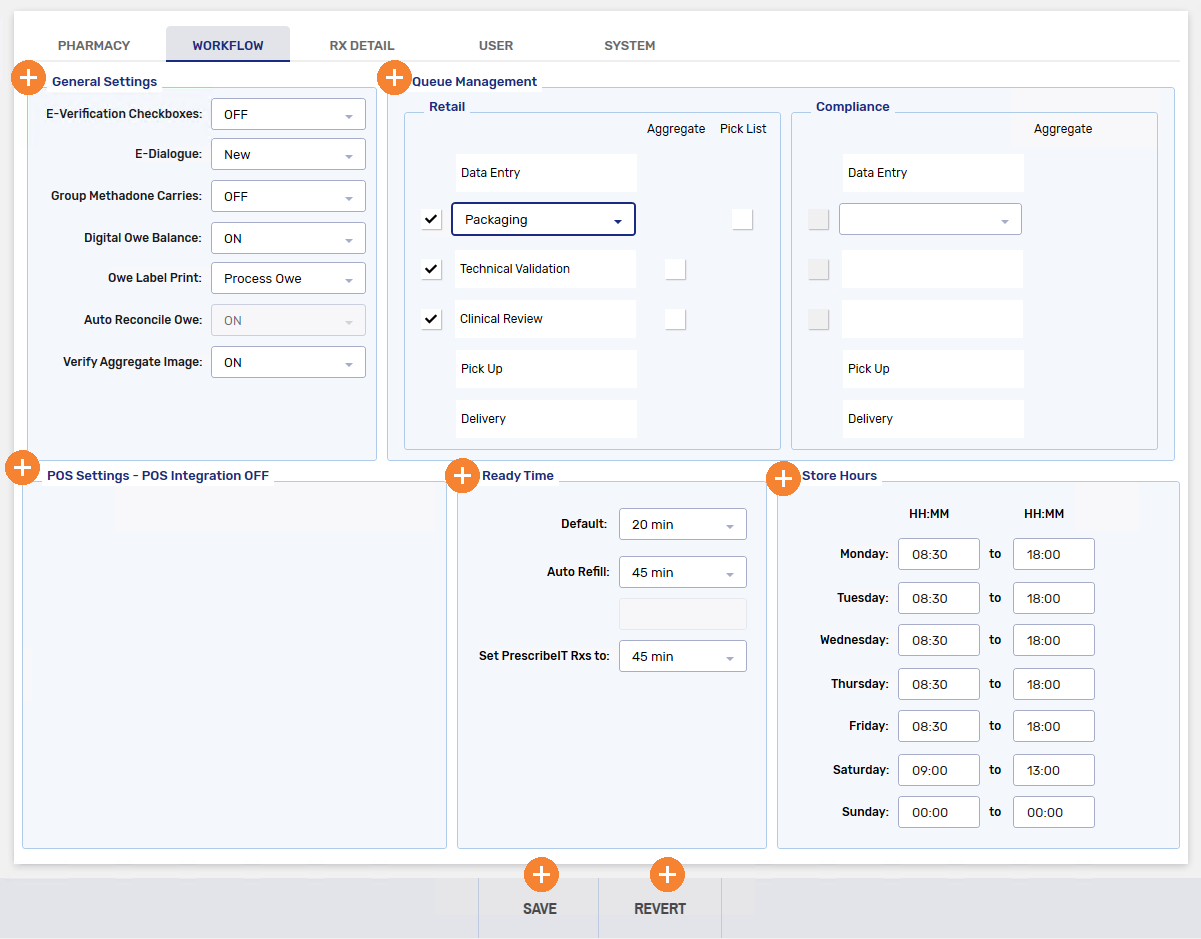Click the Monday opening time field
Screen dimensions: 1201x939
(938, 554)
